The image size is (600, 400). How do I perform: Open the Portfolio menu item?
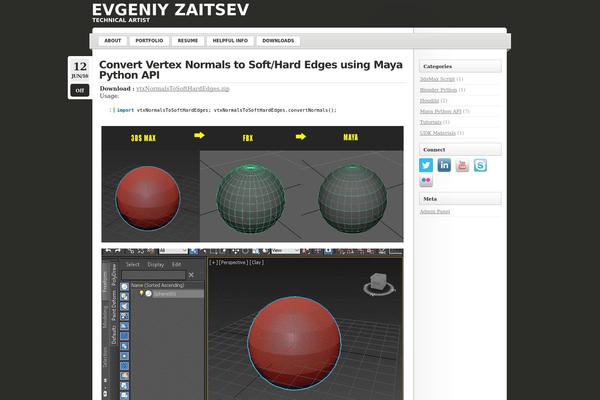coord(149,41)
